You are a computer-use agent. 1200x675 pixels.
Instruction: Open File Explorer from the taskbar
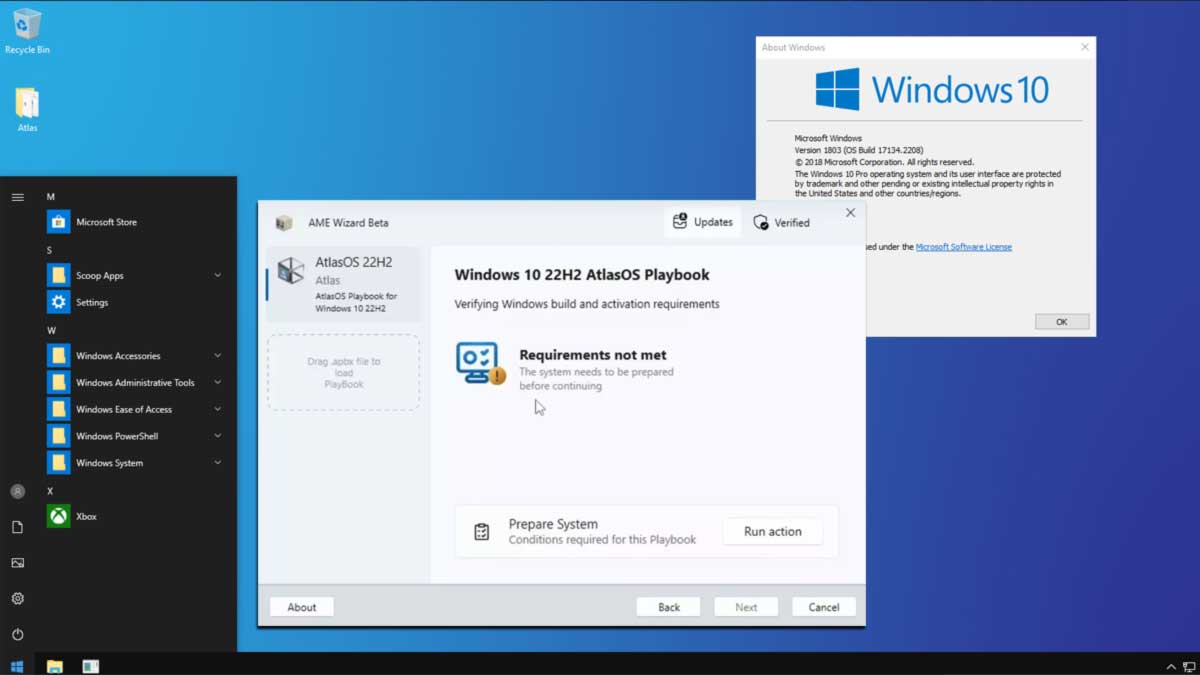coord(55,665)
